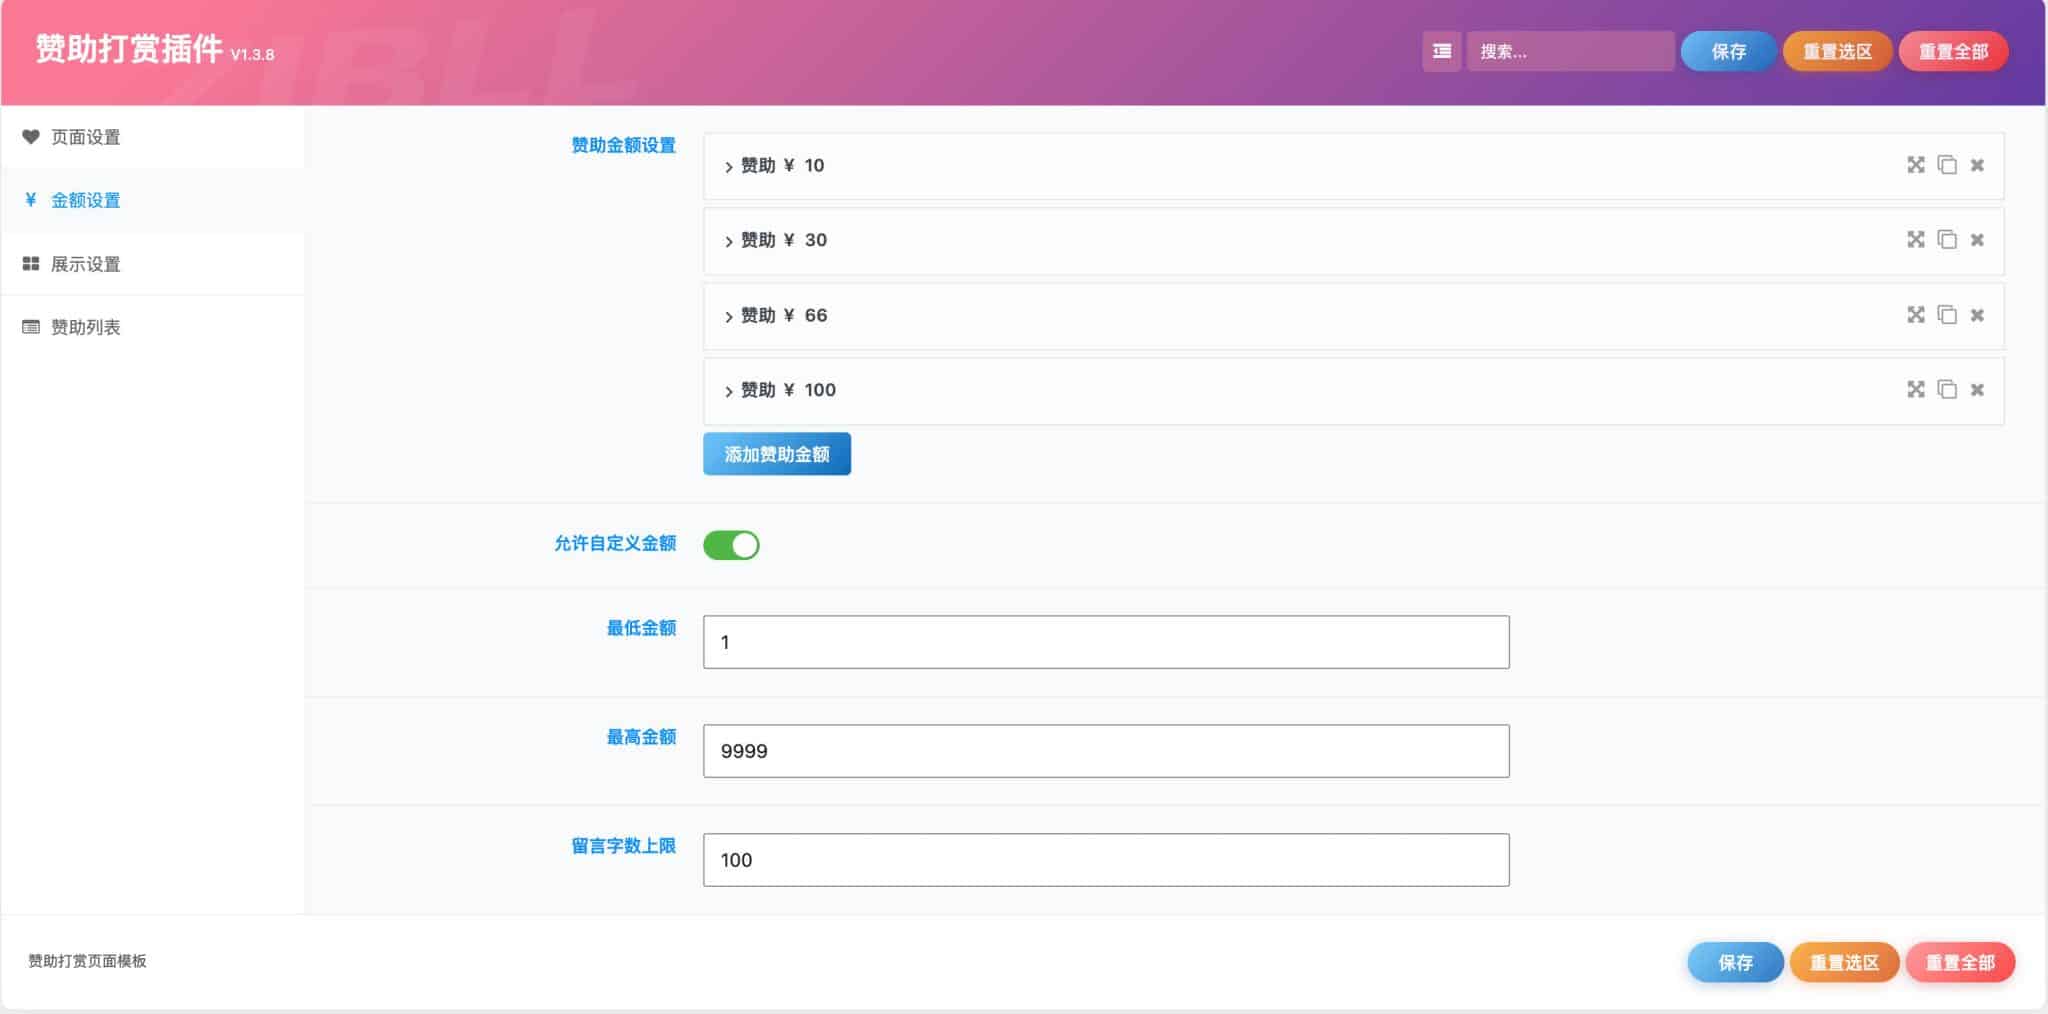Image resolution: width=2048 pixels, height=1014 pixels.
Task: Click the top header 重置全部 button
Action: coord(1953,51)
